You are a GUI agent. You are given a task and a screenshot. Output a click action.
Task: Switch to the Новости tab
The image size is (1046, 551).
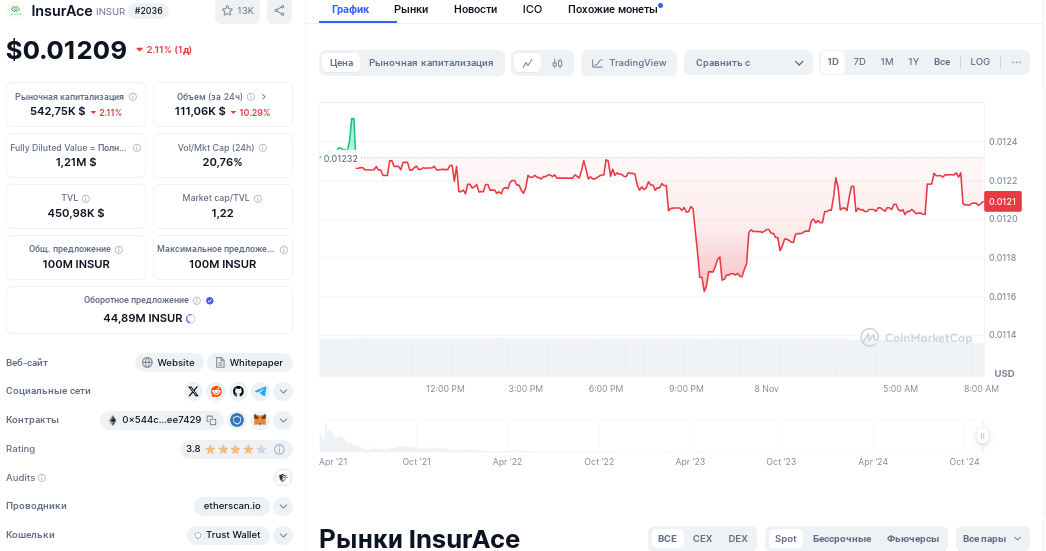475,9
